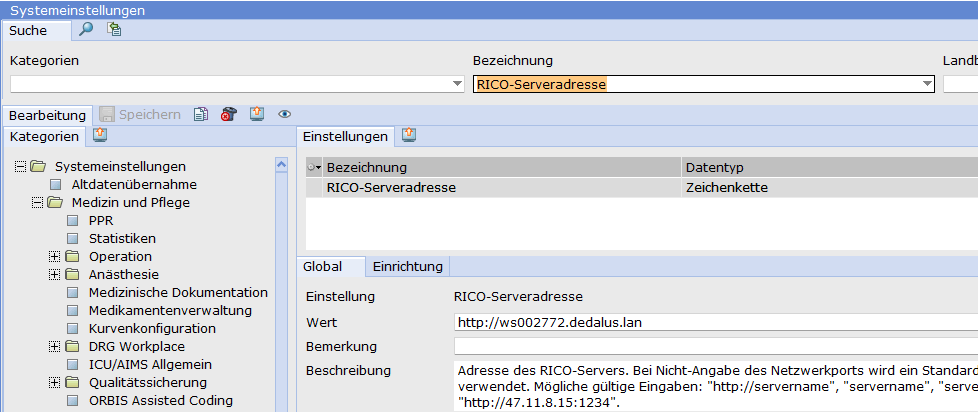Click the monitor icon beside the Einstellungen tab
This screenshot has height=412, width=979.
coord(408,135)
